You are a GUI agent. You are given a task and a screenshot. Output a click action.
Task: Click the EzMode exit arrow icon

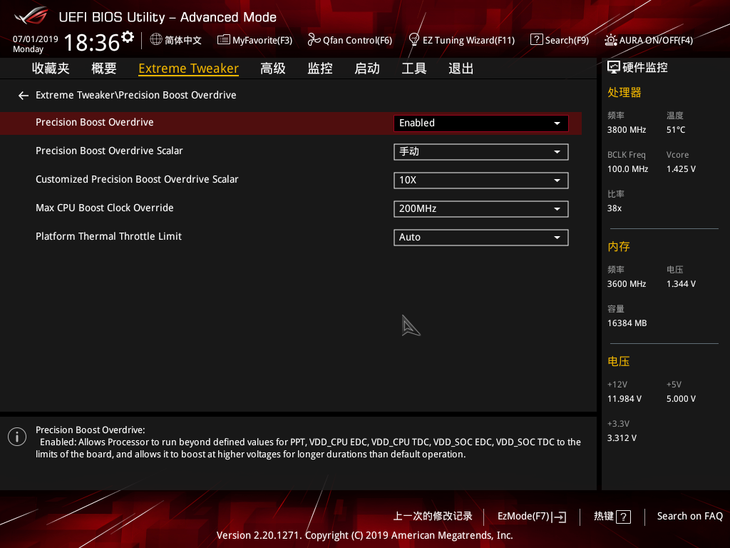click(560, 517)
